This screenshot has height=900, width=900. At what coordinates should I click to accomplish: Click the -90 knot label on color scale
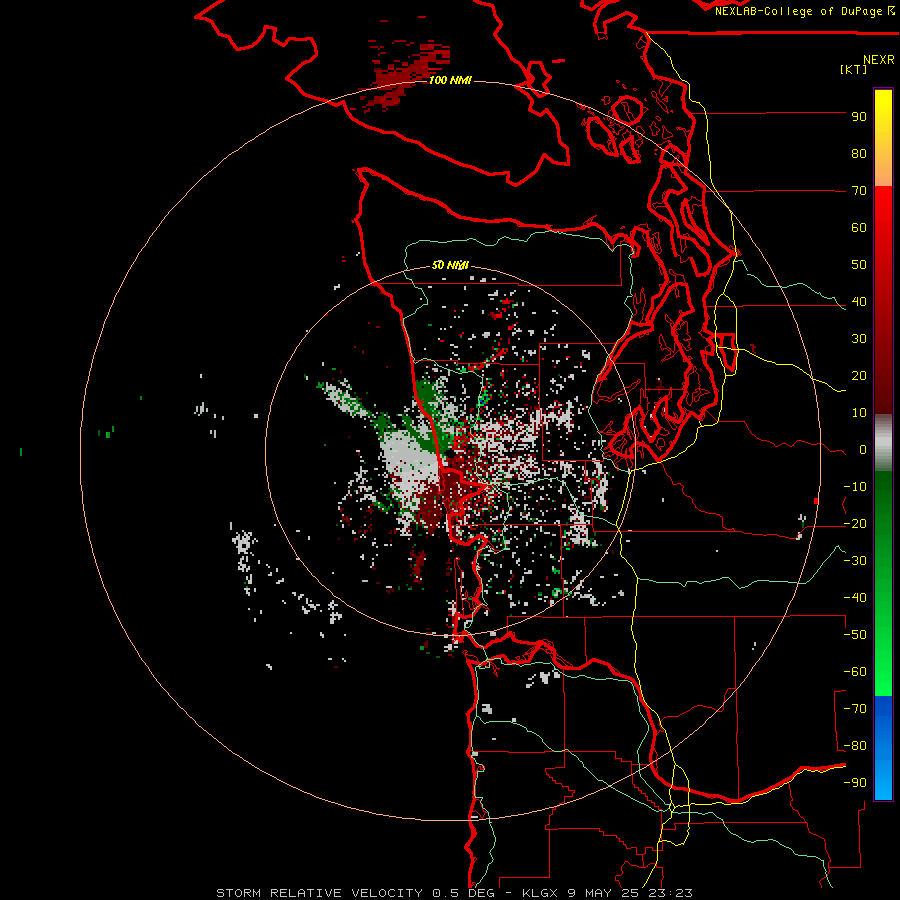pos(855,783)
